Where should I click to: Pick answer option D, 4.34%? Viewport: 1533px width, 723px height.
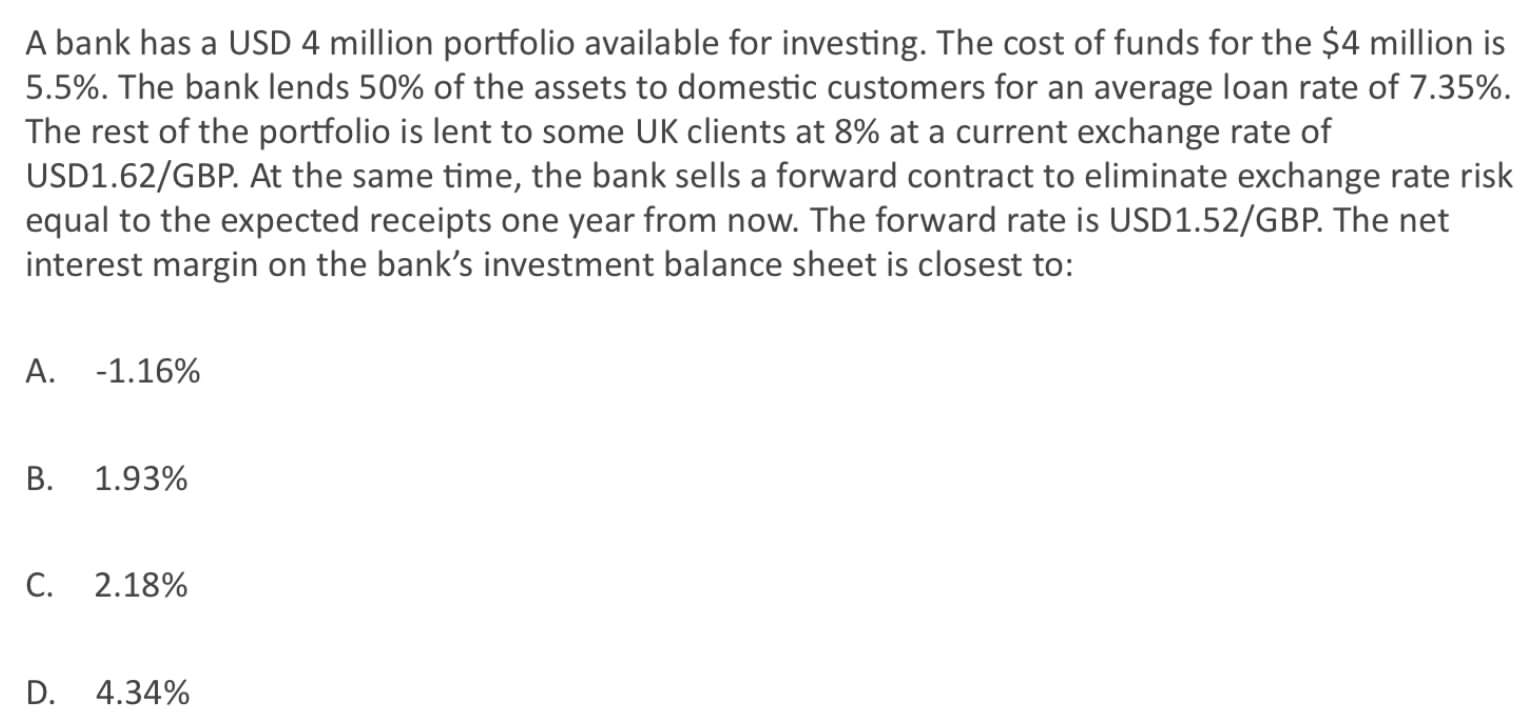pos(143,692)
